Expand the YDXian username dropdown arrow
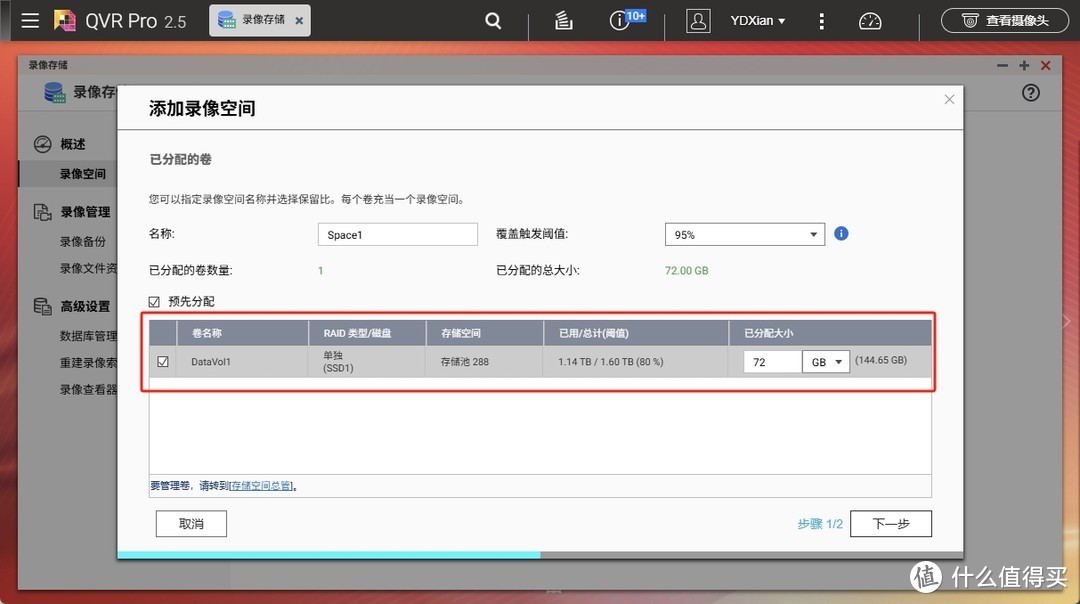1080x604 pixels. (783, 20)
